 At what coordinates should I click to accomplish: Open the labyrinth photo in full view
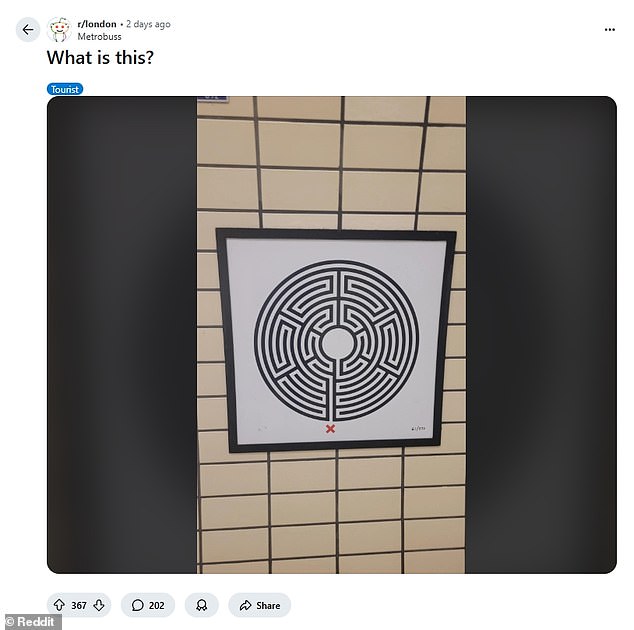tap(331, 334)
